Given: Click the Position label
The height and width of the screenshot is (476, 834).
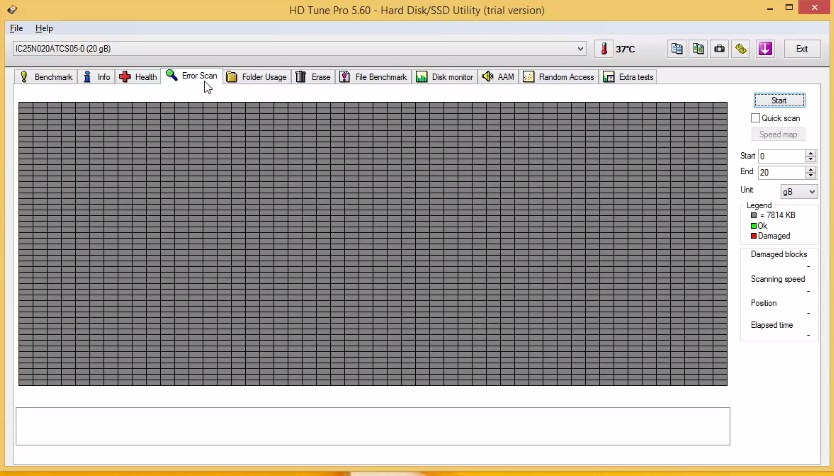Looking at the screenshot, I should coord(764,303).
